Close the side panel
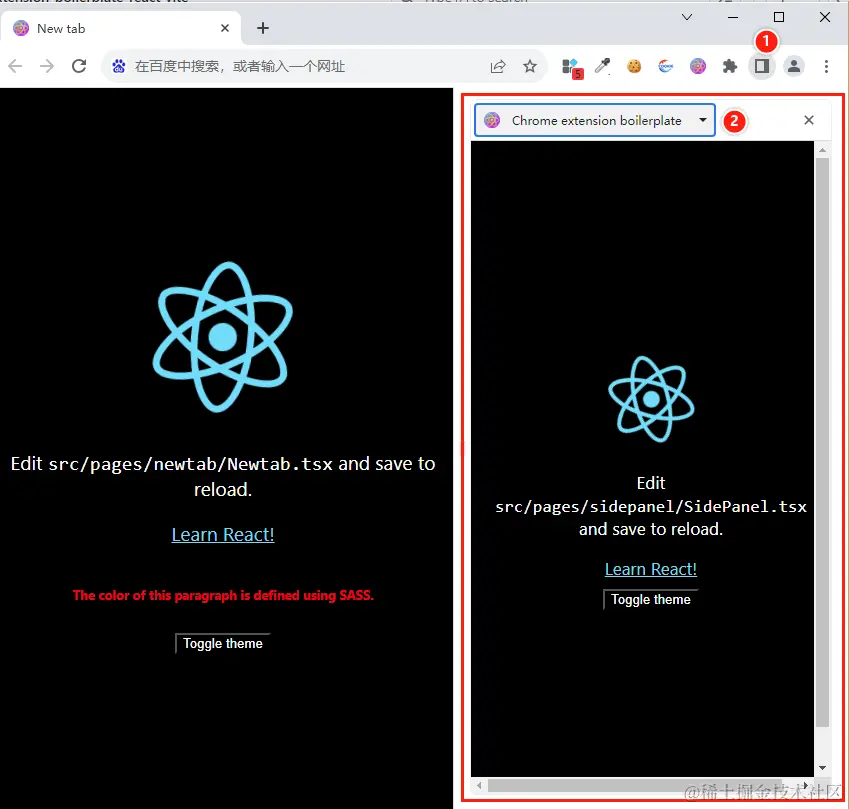The height and width of the screenshot is (809, 849). tap(808, 120)
